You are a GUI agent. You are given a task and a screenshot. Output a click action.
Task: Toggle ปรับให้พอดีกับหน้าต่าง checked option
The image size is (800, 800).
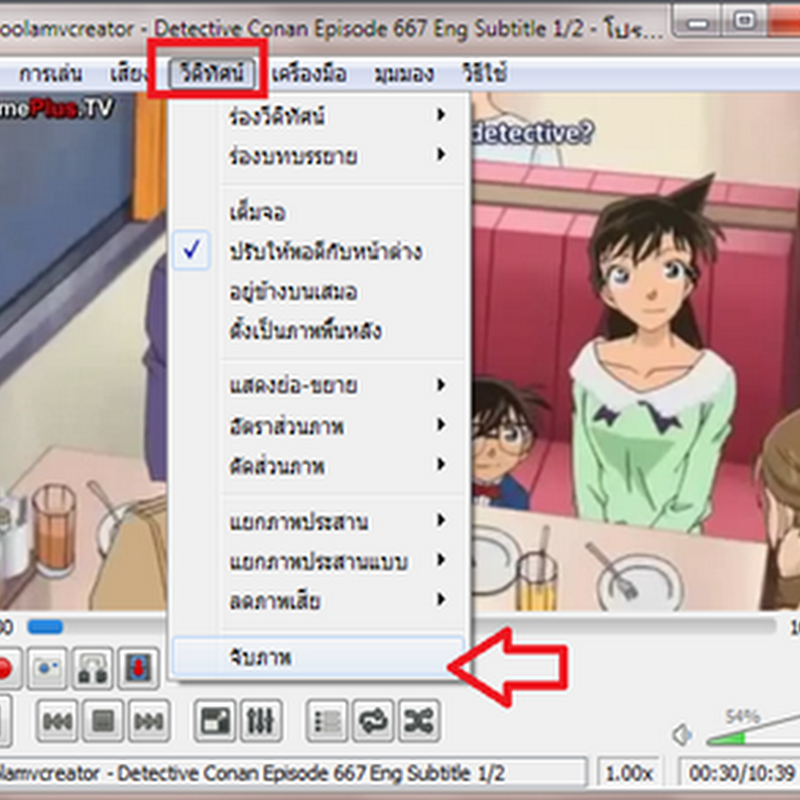click(317, 251)
